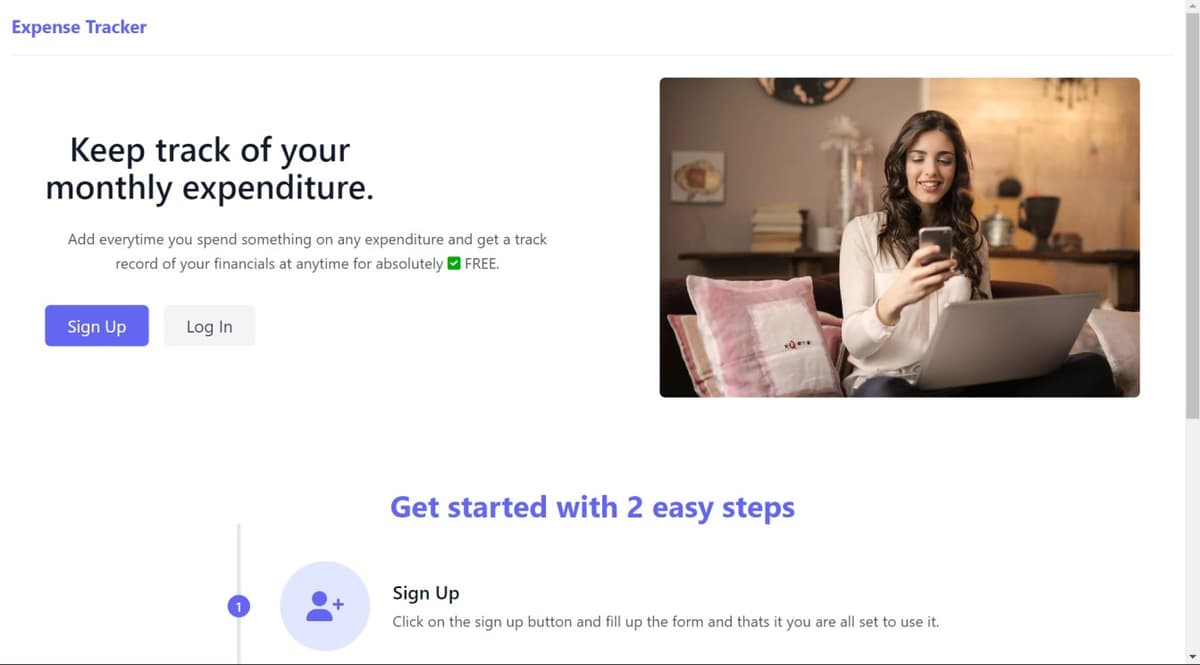Image resolution: width=1200 pixels, height=665 pixels.
Task: Click the scrollbar up arrow
Action: pyautogui.click(x=1192, y=7)
